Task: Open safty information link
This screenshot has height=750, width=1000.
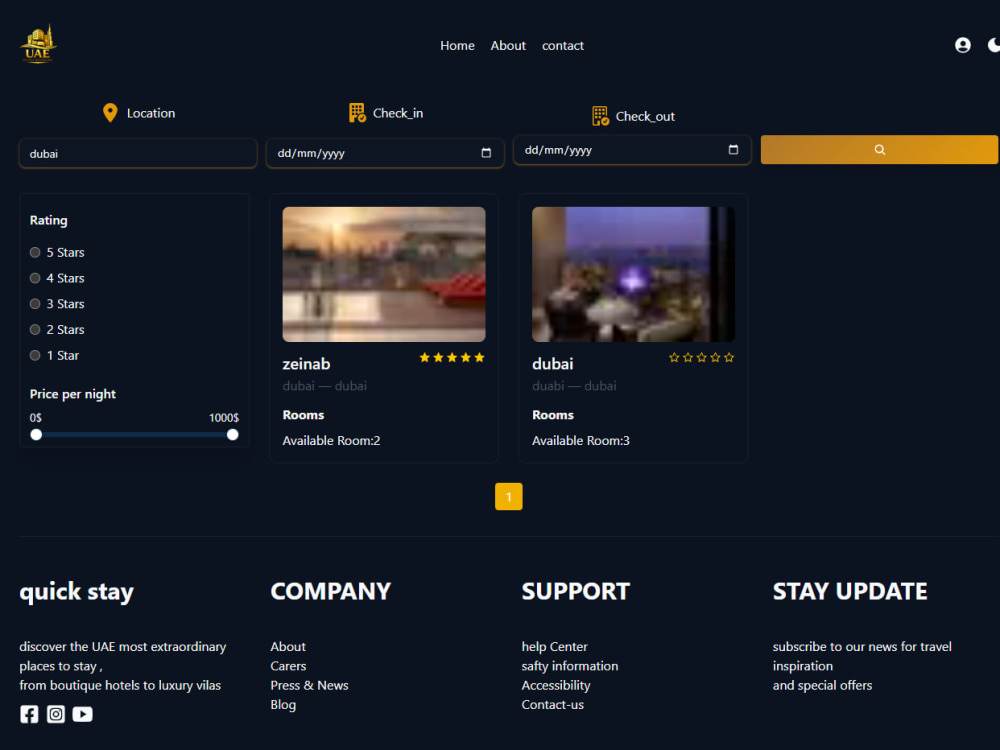Action: click(x=570, y=666)
